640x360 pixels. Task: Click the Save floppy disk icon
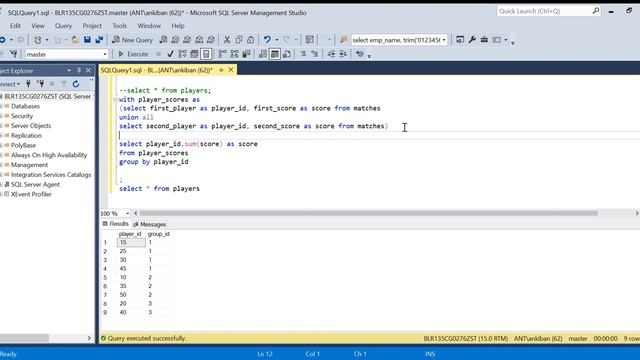(x=87, y=40)
